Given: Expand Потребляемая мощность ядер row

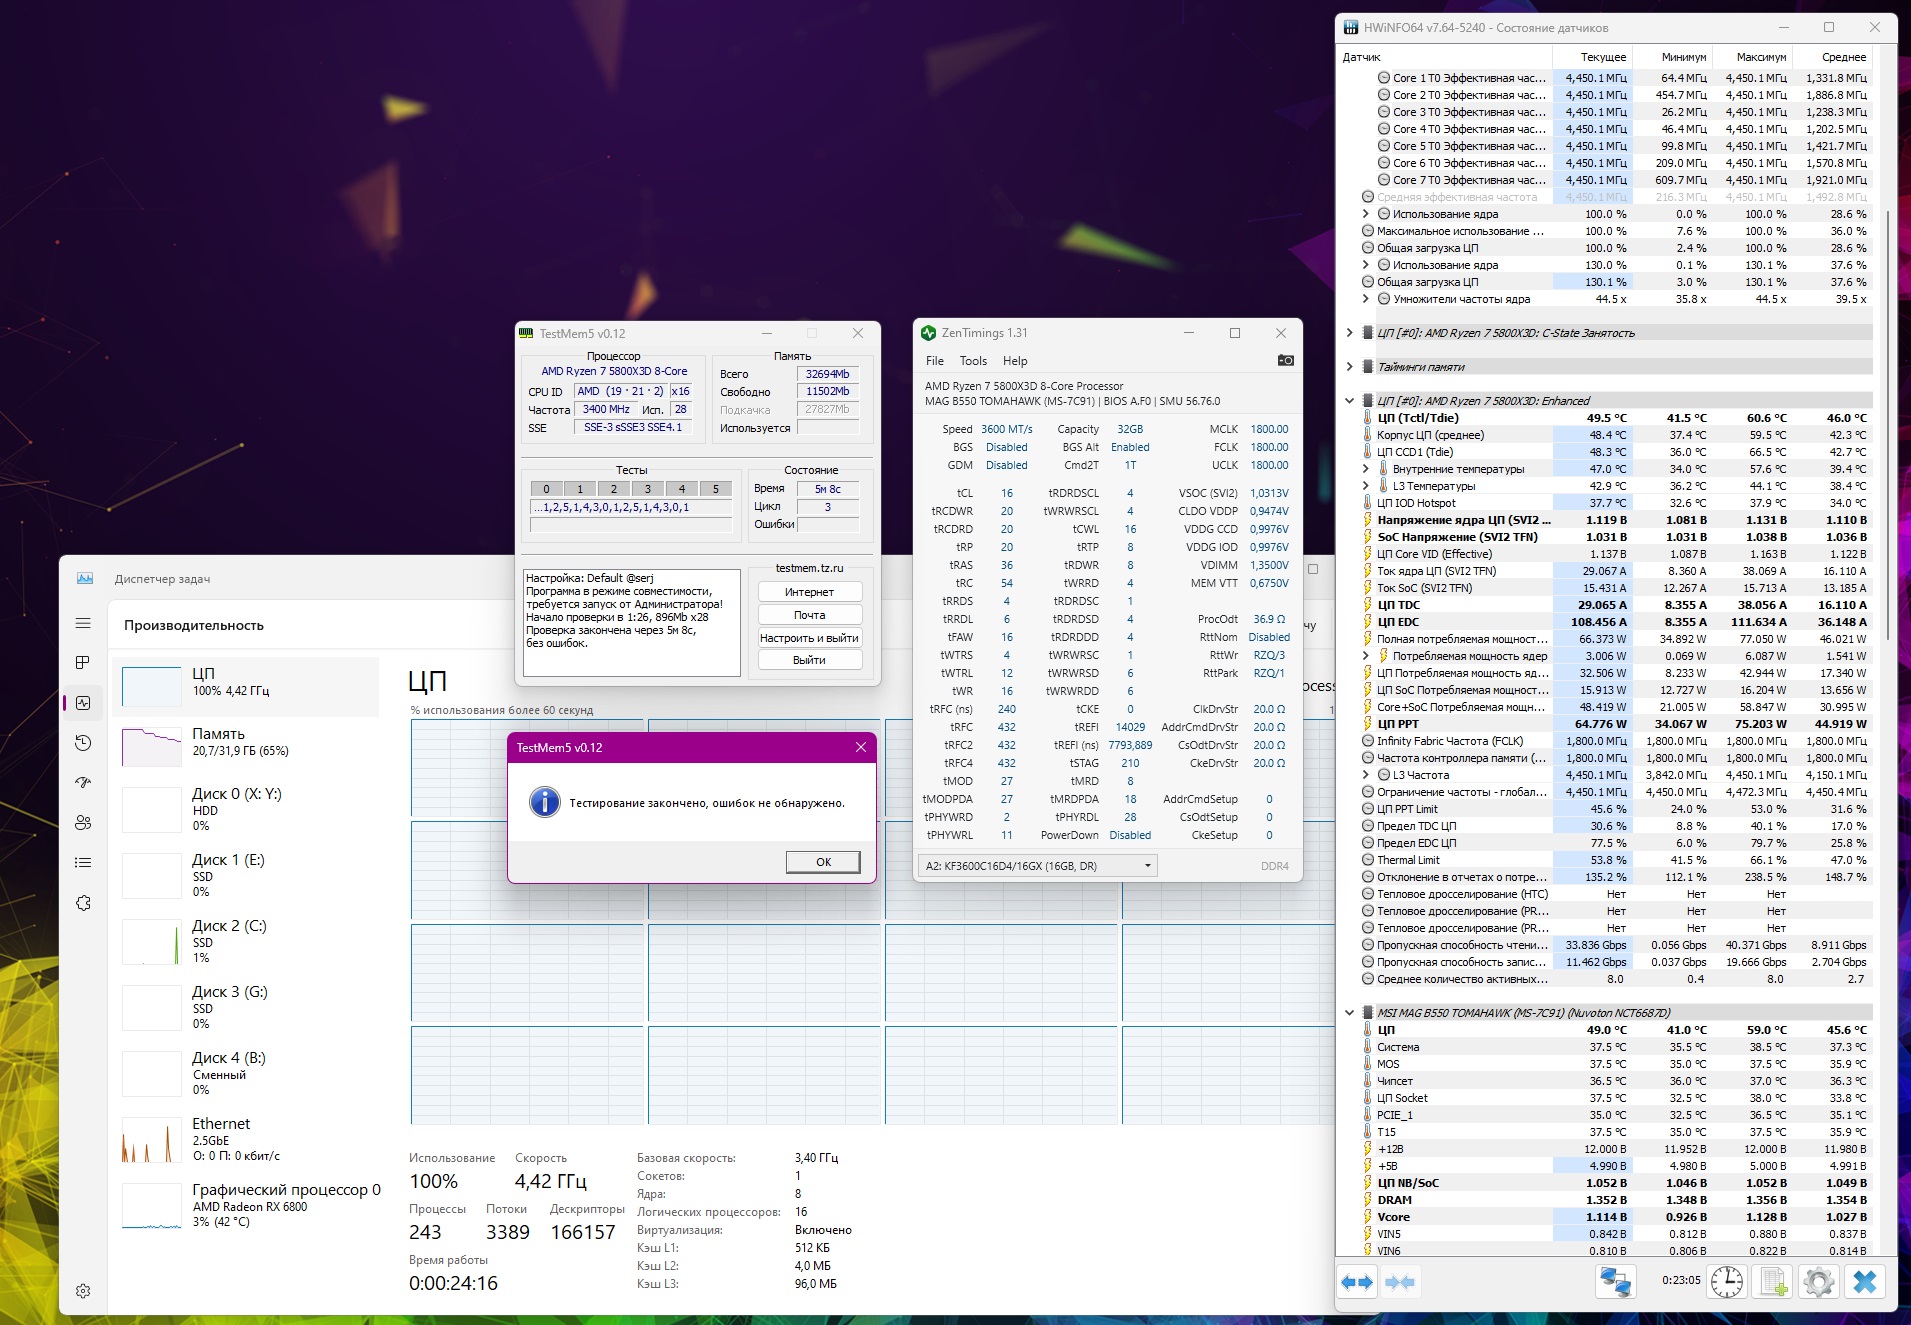Looking at the screenshot, I should [x=1366, y=656].
